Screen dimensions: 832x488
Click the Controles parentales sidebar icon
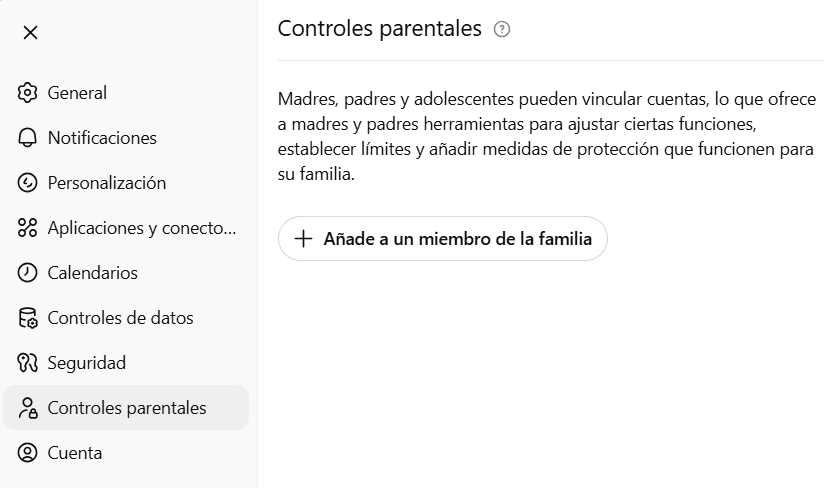[x=28, y=408]
